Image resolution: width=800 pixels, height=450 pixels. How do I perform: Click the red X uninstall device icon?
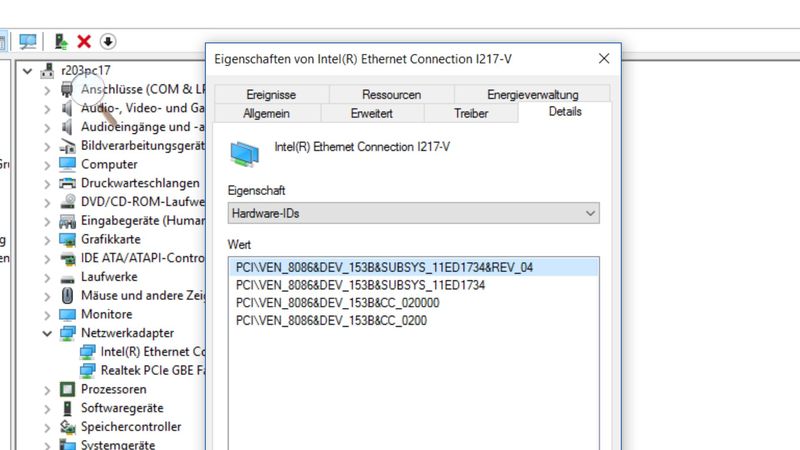[84, 41]
